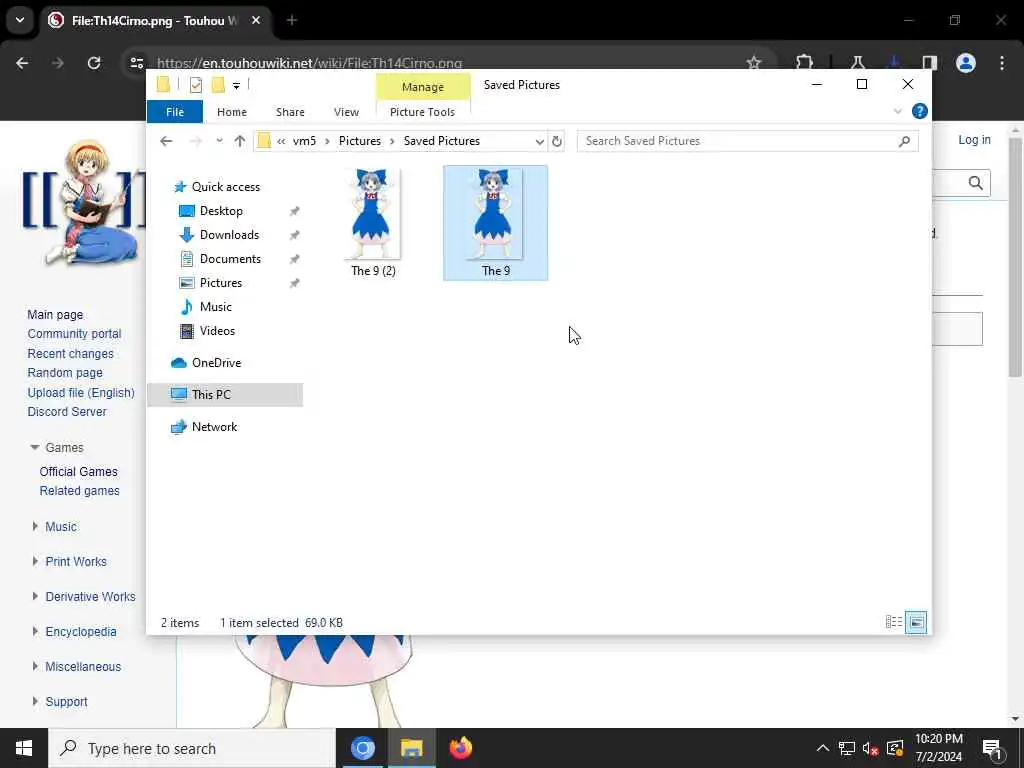
Task: Open Pictures in navigation pane
Action: click(x=221, y=283)
